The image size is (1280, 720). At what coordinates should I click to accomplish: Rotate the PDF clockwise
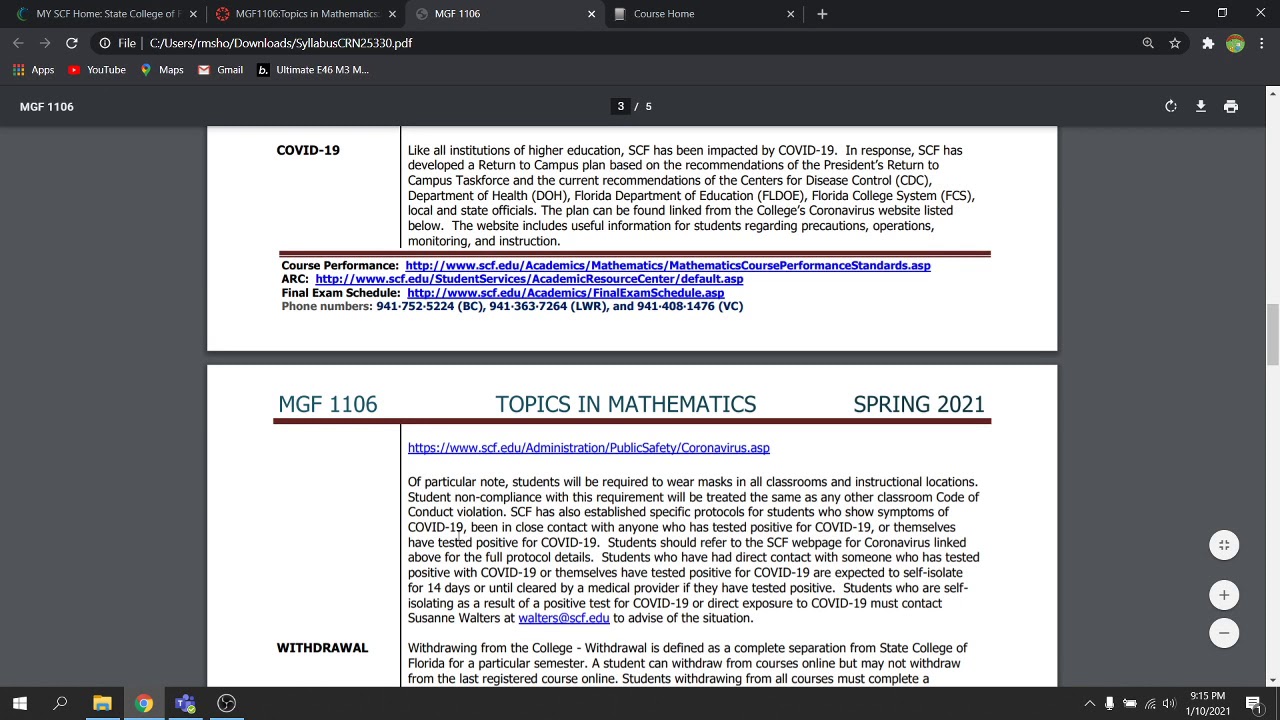1171,106
